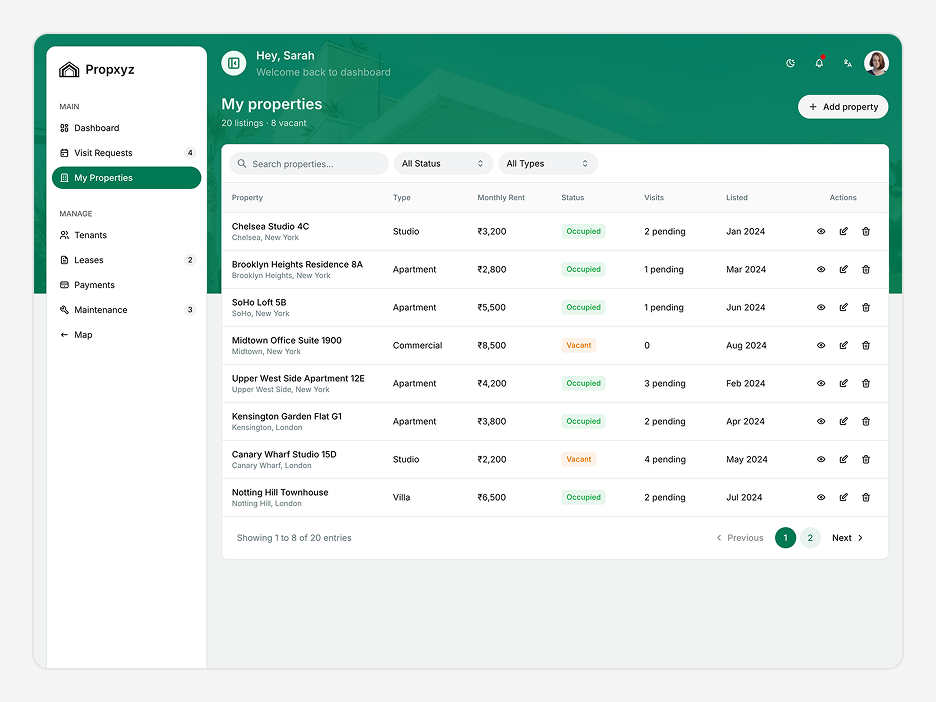Click ₹8,500 rent value

[491, 345]
